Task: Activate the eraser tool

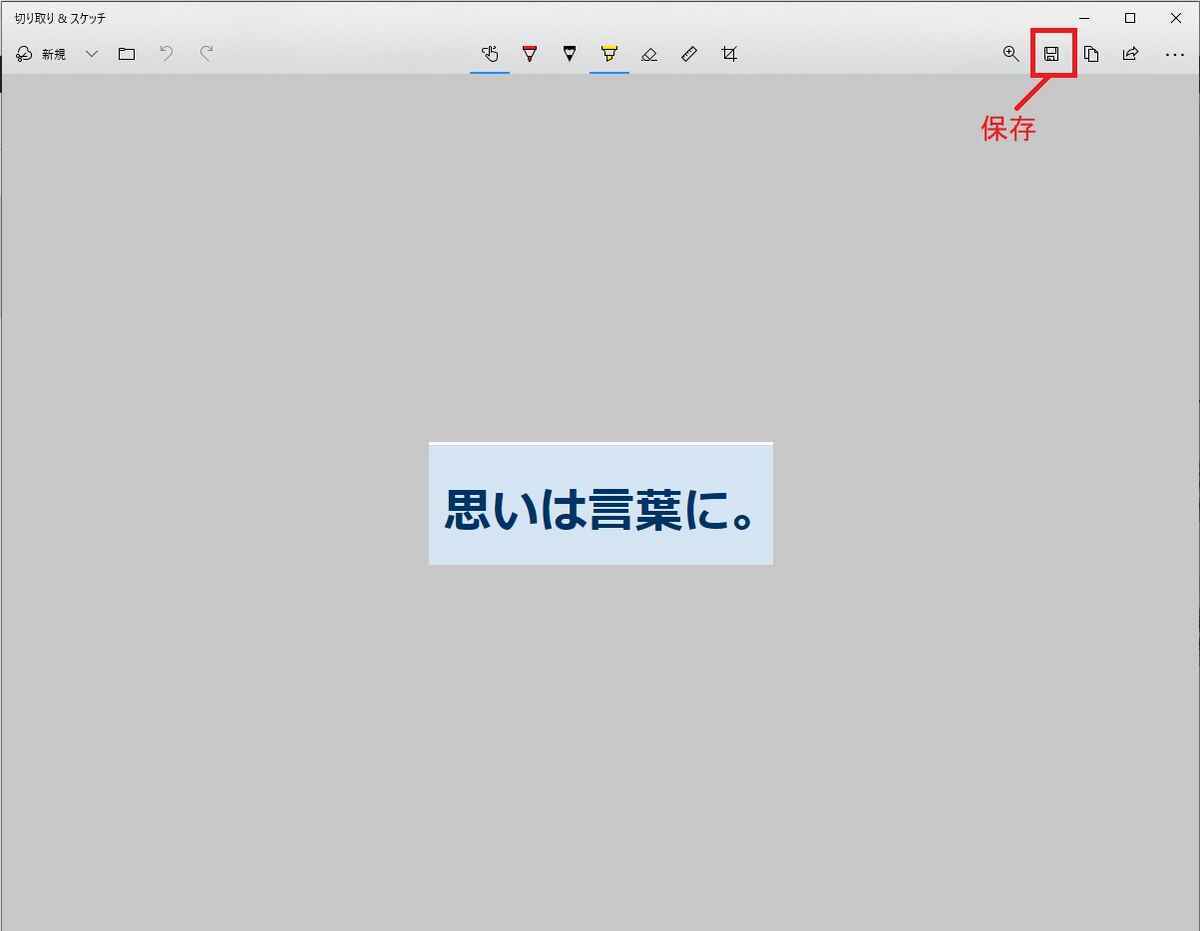Action: pos(649,54)
